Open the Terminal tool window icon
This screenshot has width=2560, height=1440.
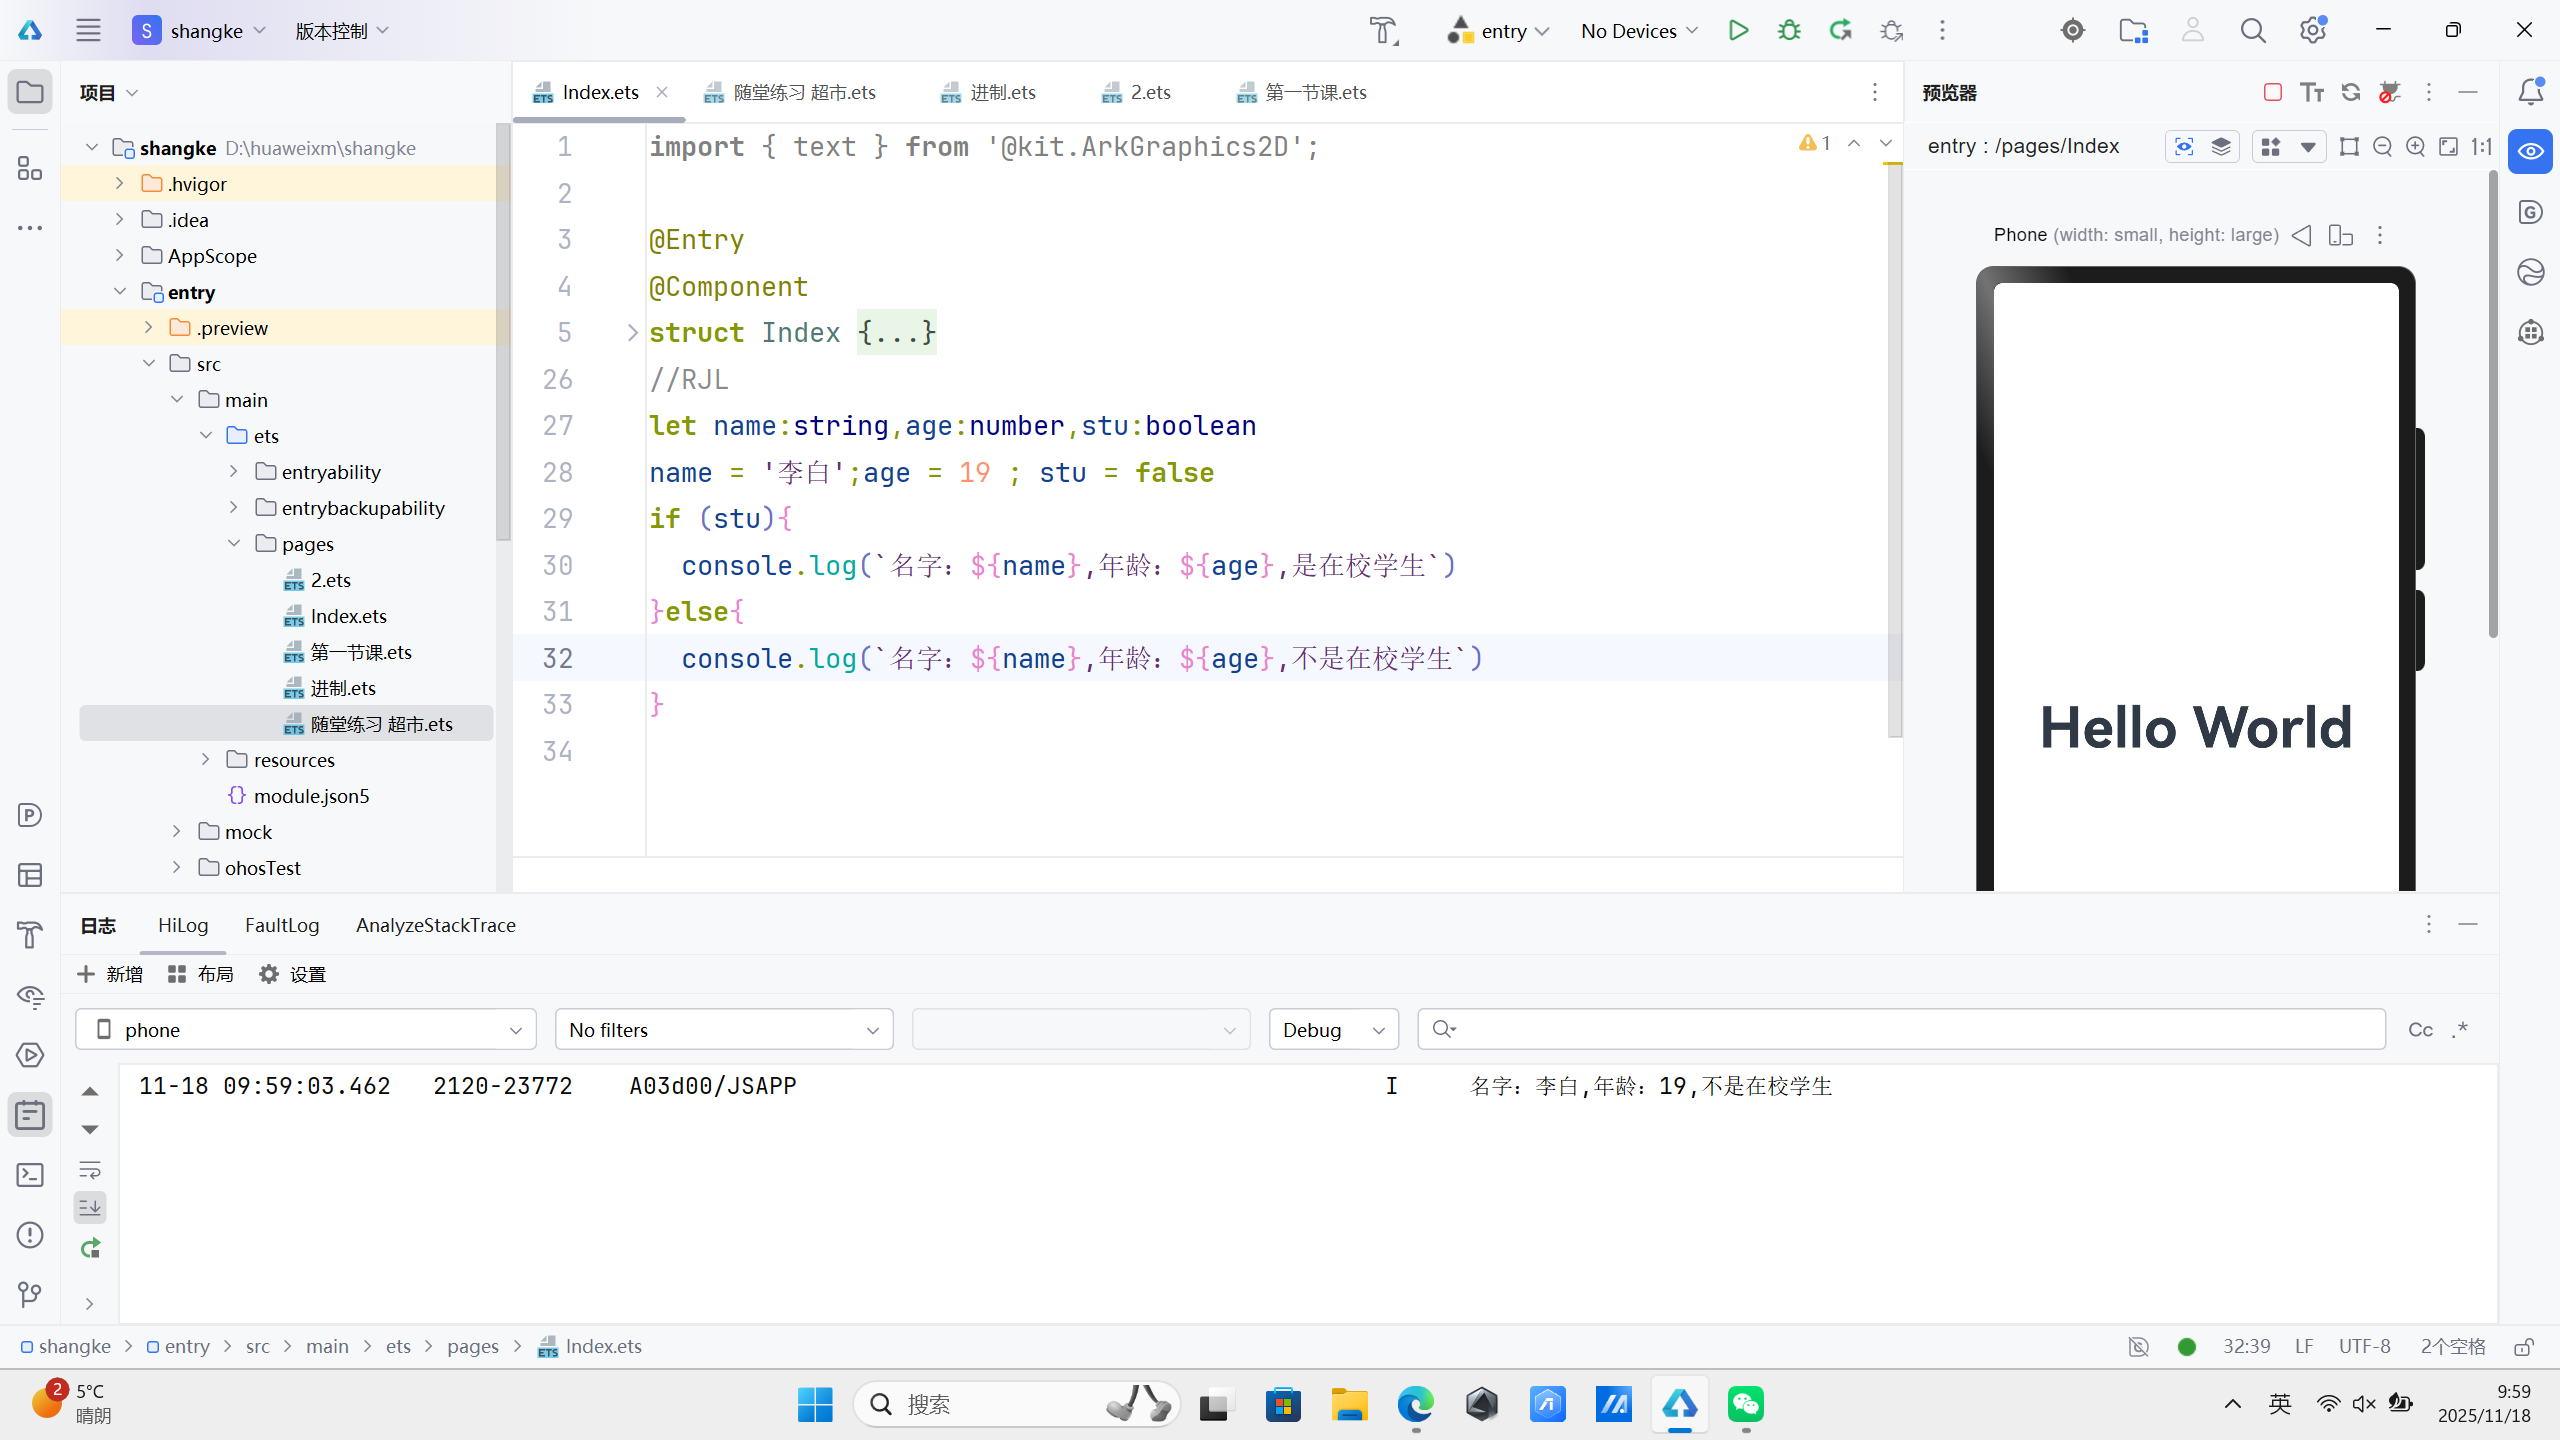[30, 1175]
